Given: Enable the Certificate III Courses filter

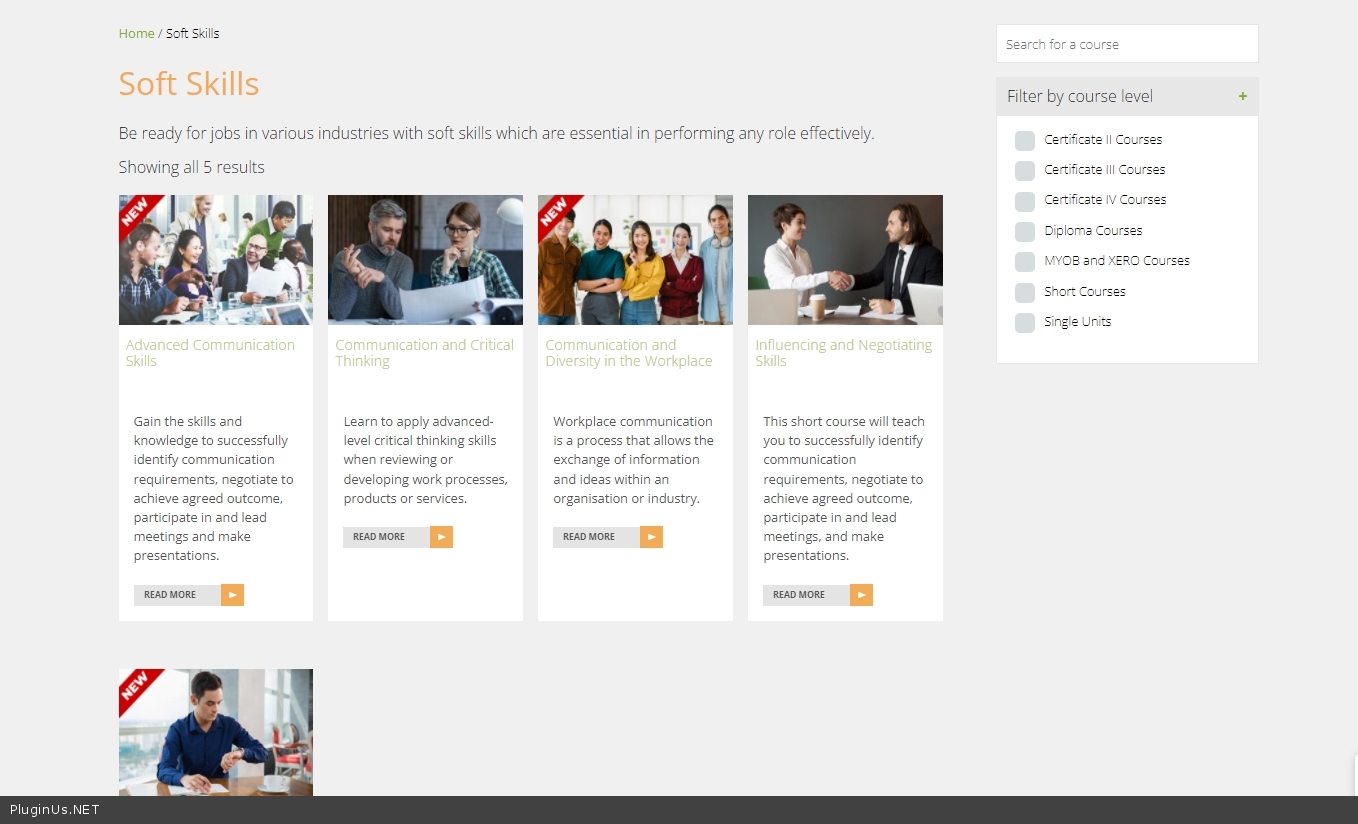Looking at the screenshot, I should (1025, 171).
